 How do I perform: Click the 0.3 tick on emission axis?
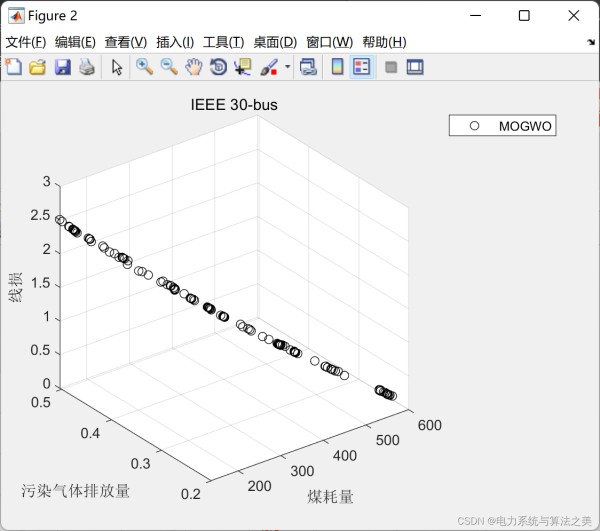click(x=140, y=464)
